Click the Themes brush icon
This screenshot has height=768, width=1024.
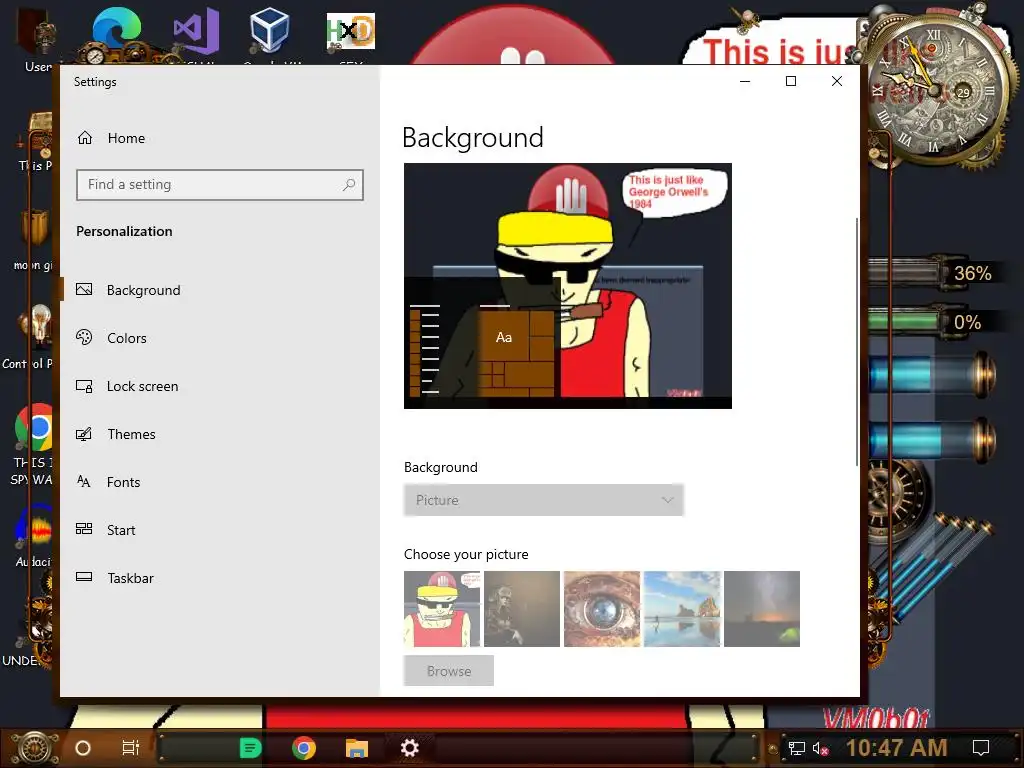[84, 434]
